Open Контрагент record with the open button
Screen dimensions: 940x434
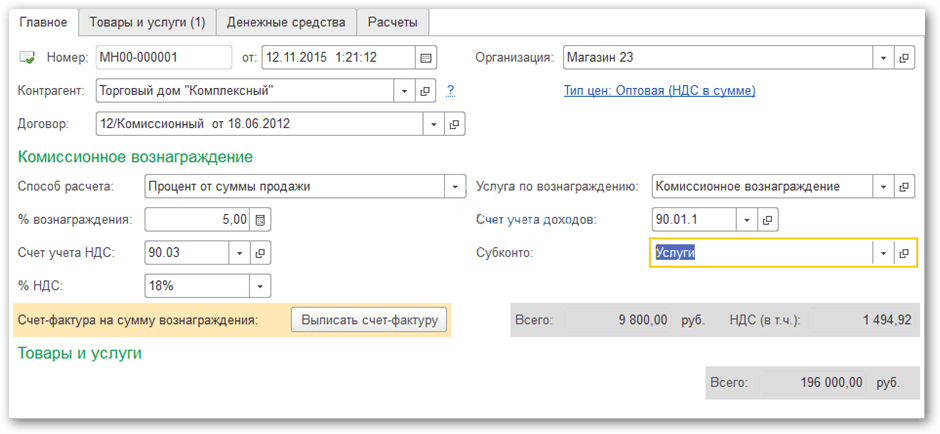426,91
